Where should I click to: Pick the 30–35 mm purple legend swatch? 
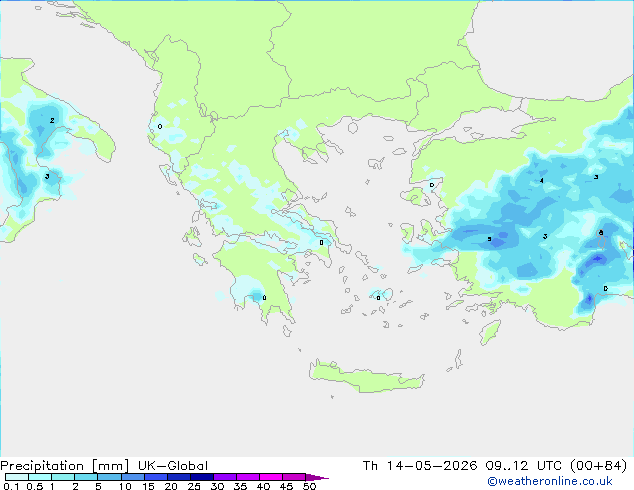click(225, 477)
